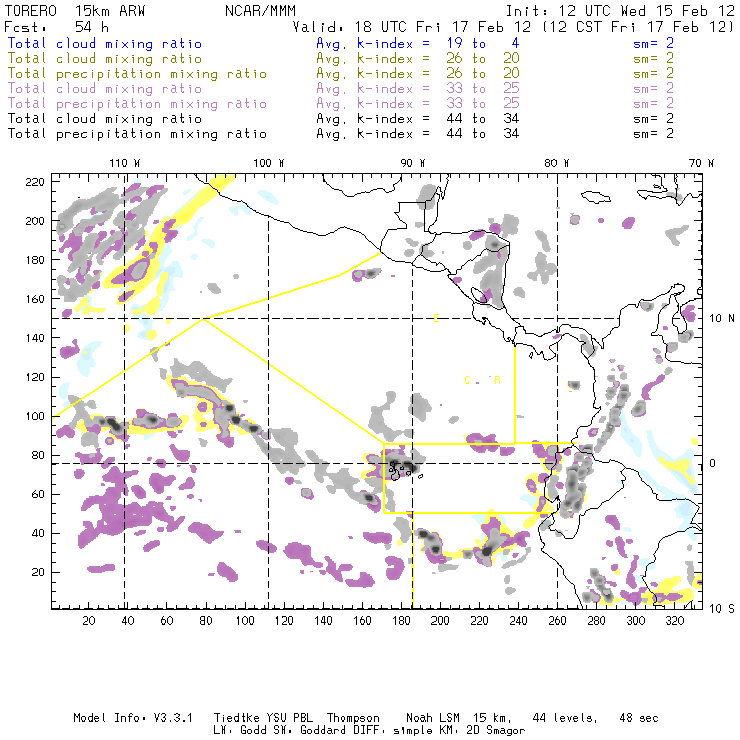Click the '48 sec' timestep text
The height and width of the screenshot is (740, 740).
pos(639,718)
